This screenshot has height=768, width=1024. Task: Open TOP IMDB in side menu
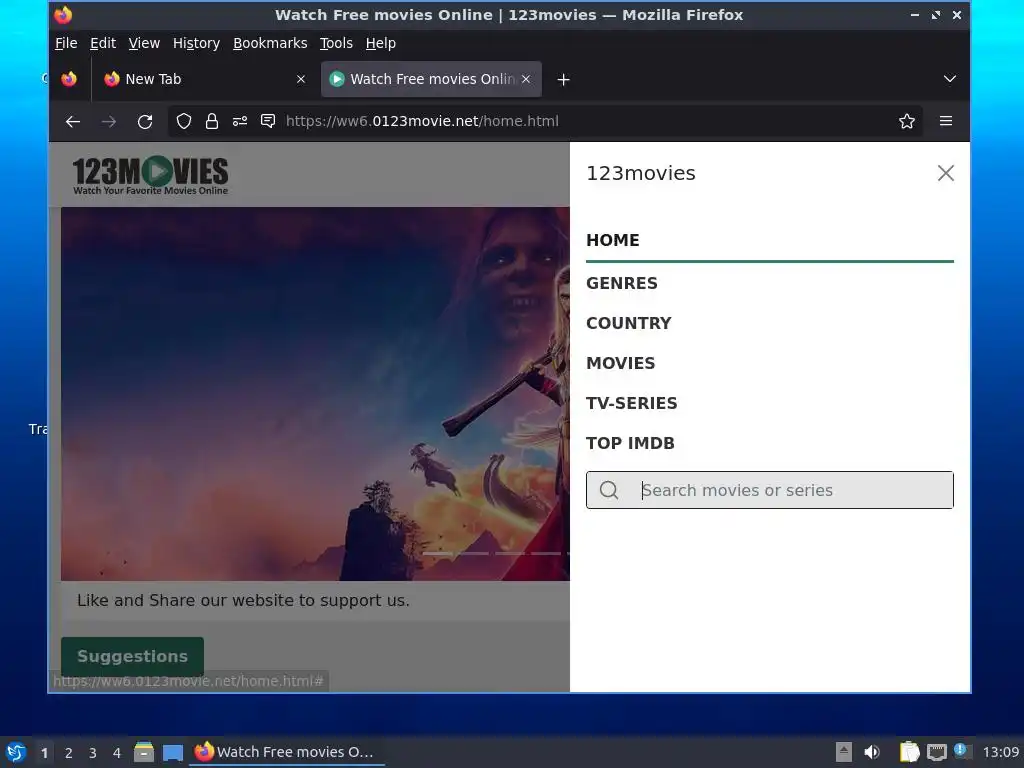click(x=630, y=443)
